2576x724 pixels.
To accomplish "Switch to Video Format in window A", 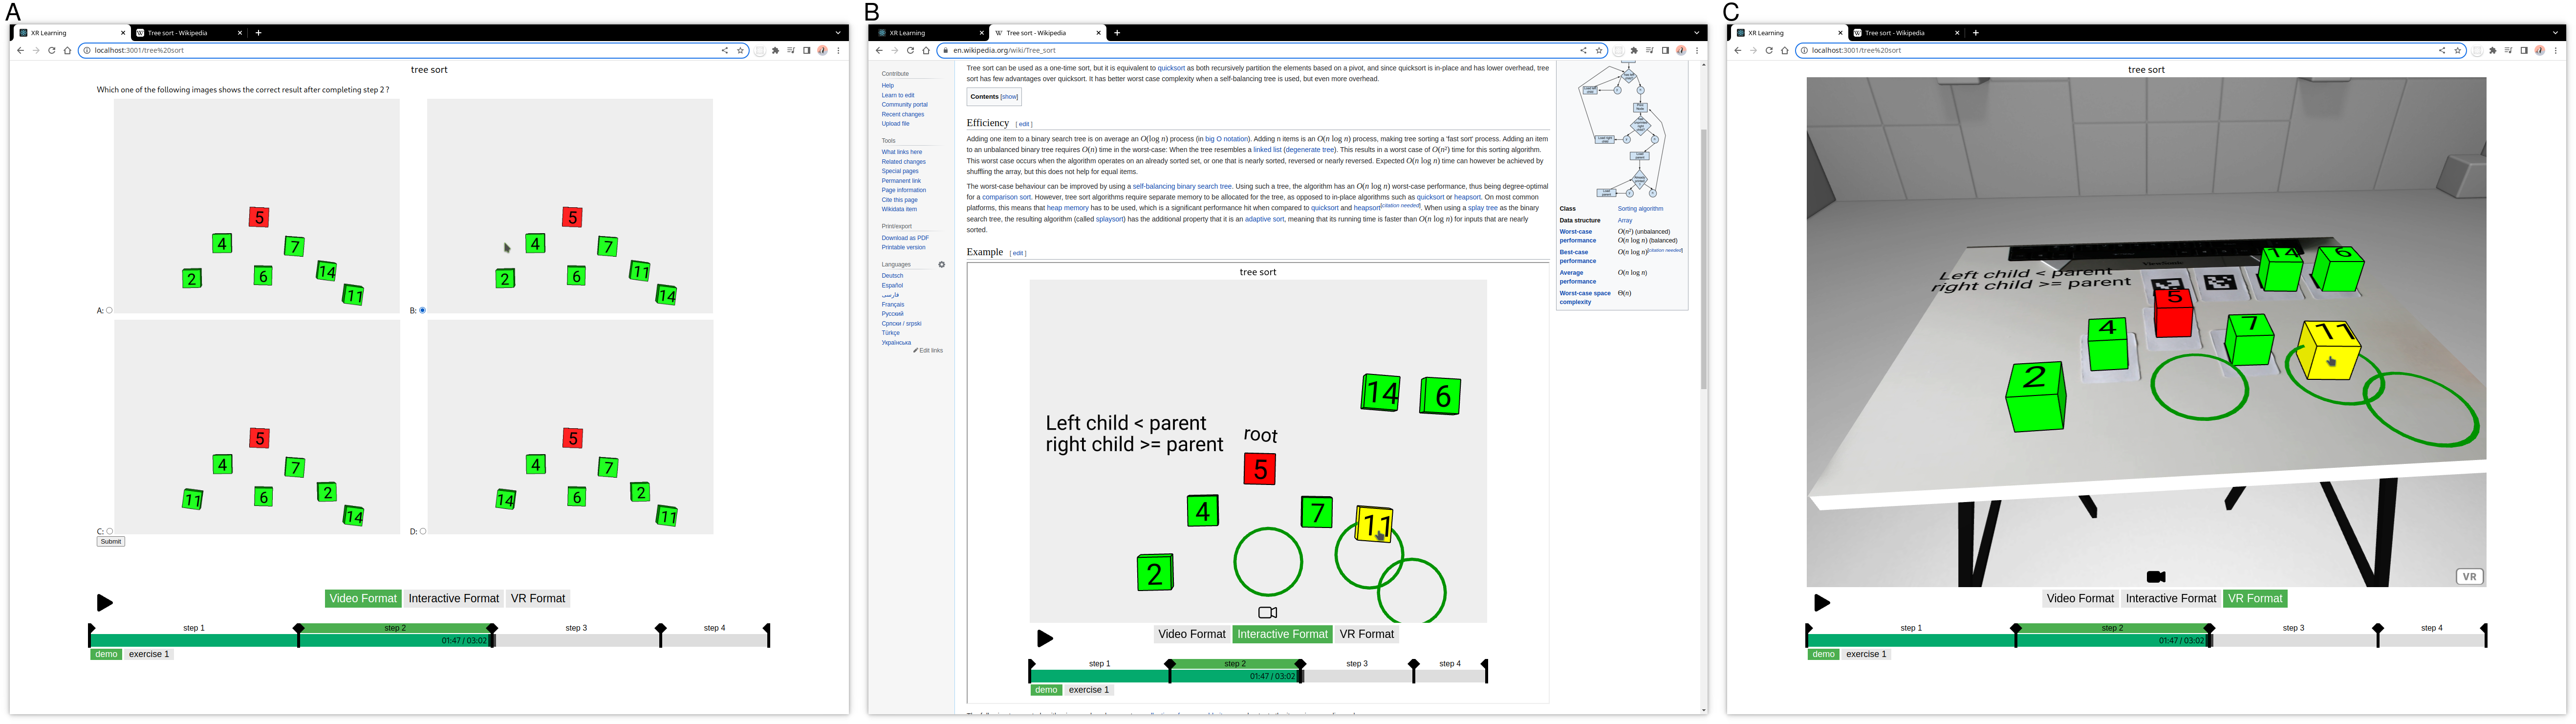I will (x=363, y=598).
